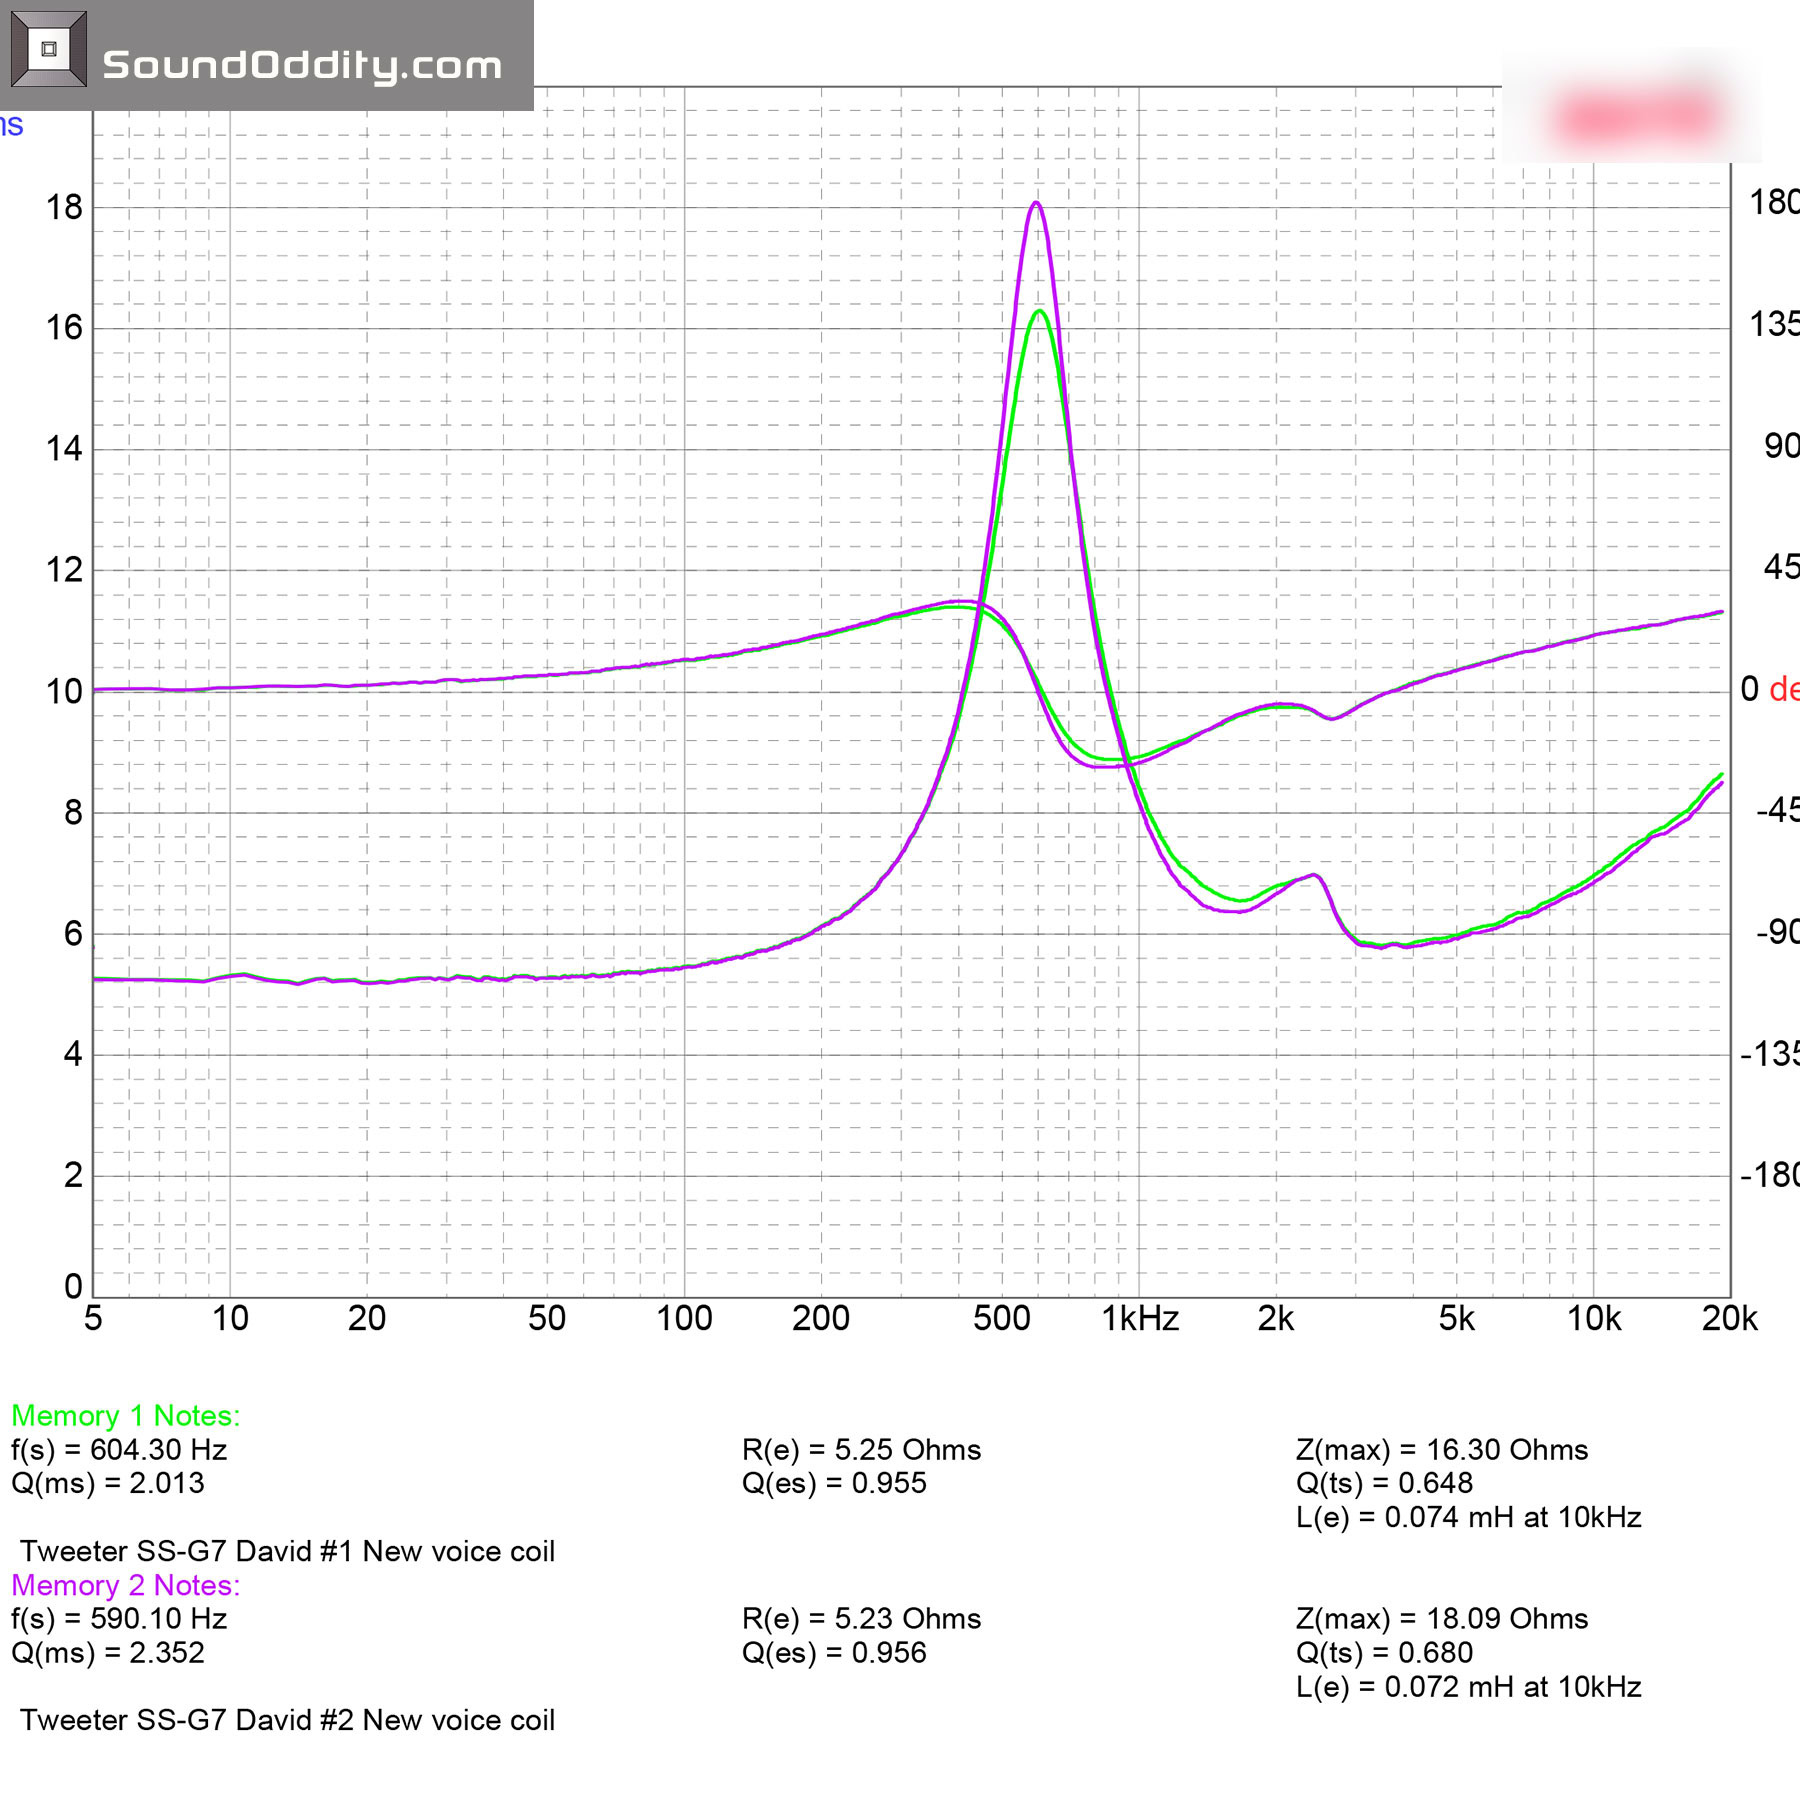Click the "f(s) = 604.30 Hz" value
This screenshot has width=1800, height=1800.
[119, 1450]
